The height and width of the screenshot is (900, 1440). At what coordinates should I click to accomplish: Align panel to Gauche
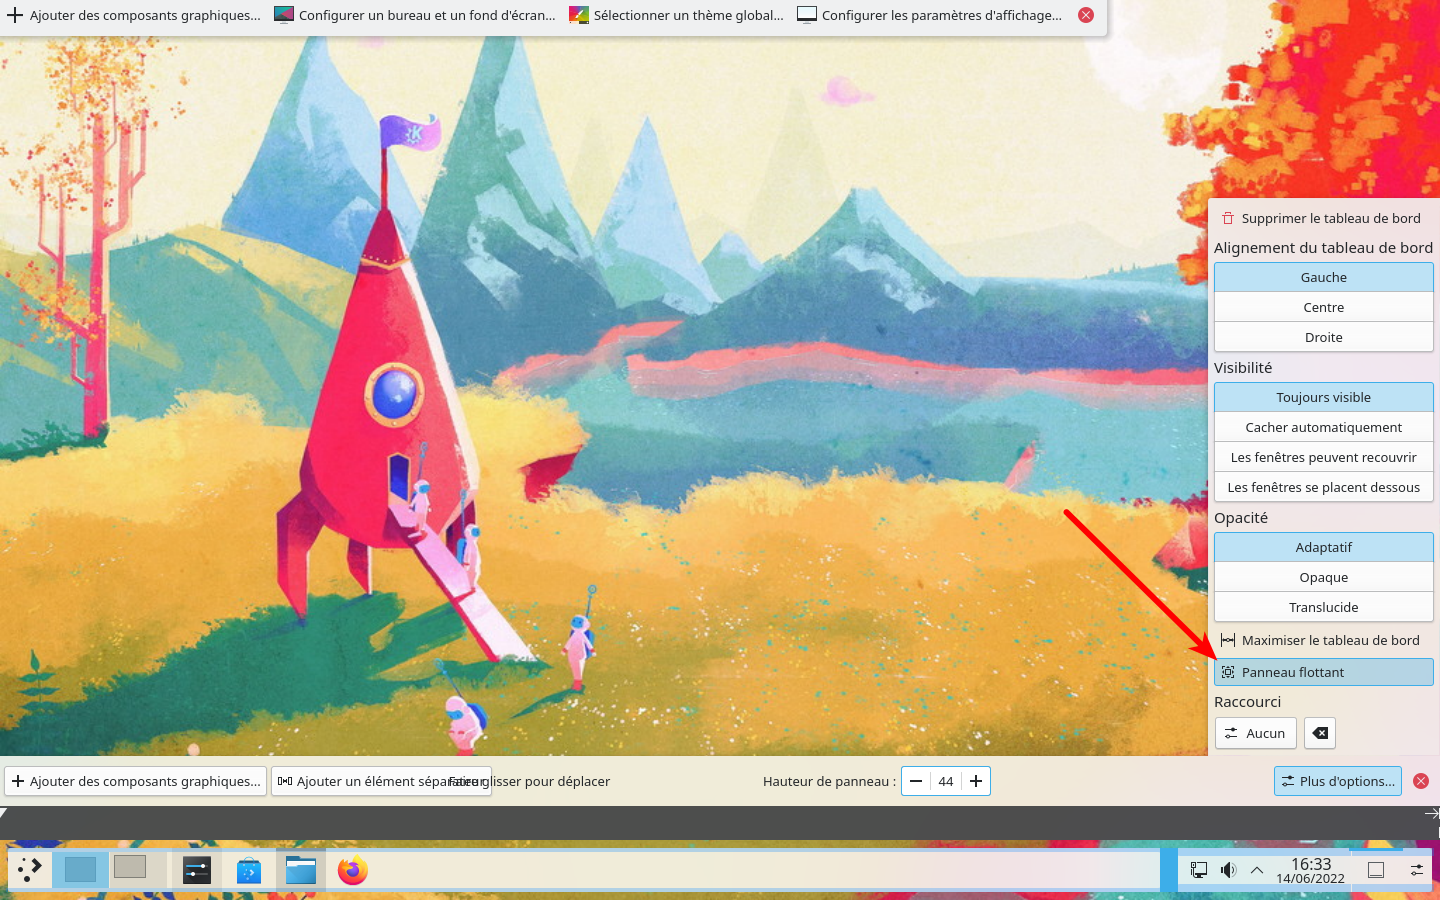click(1324, 277)
